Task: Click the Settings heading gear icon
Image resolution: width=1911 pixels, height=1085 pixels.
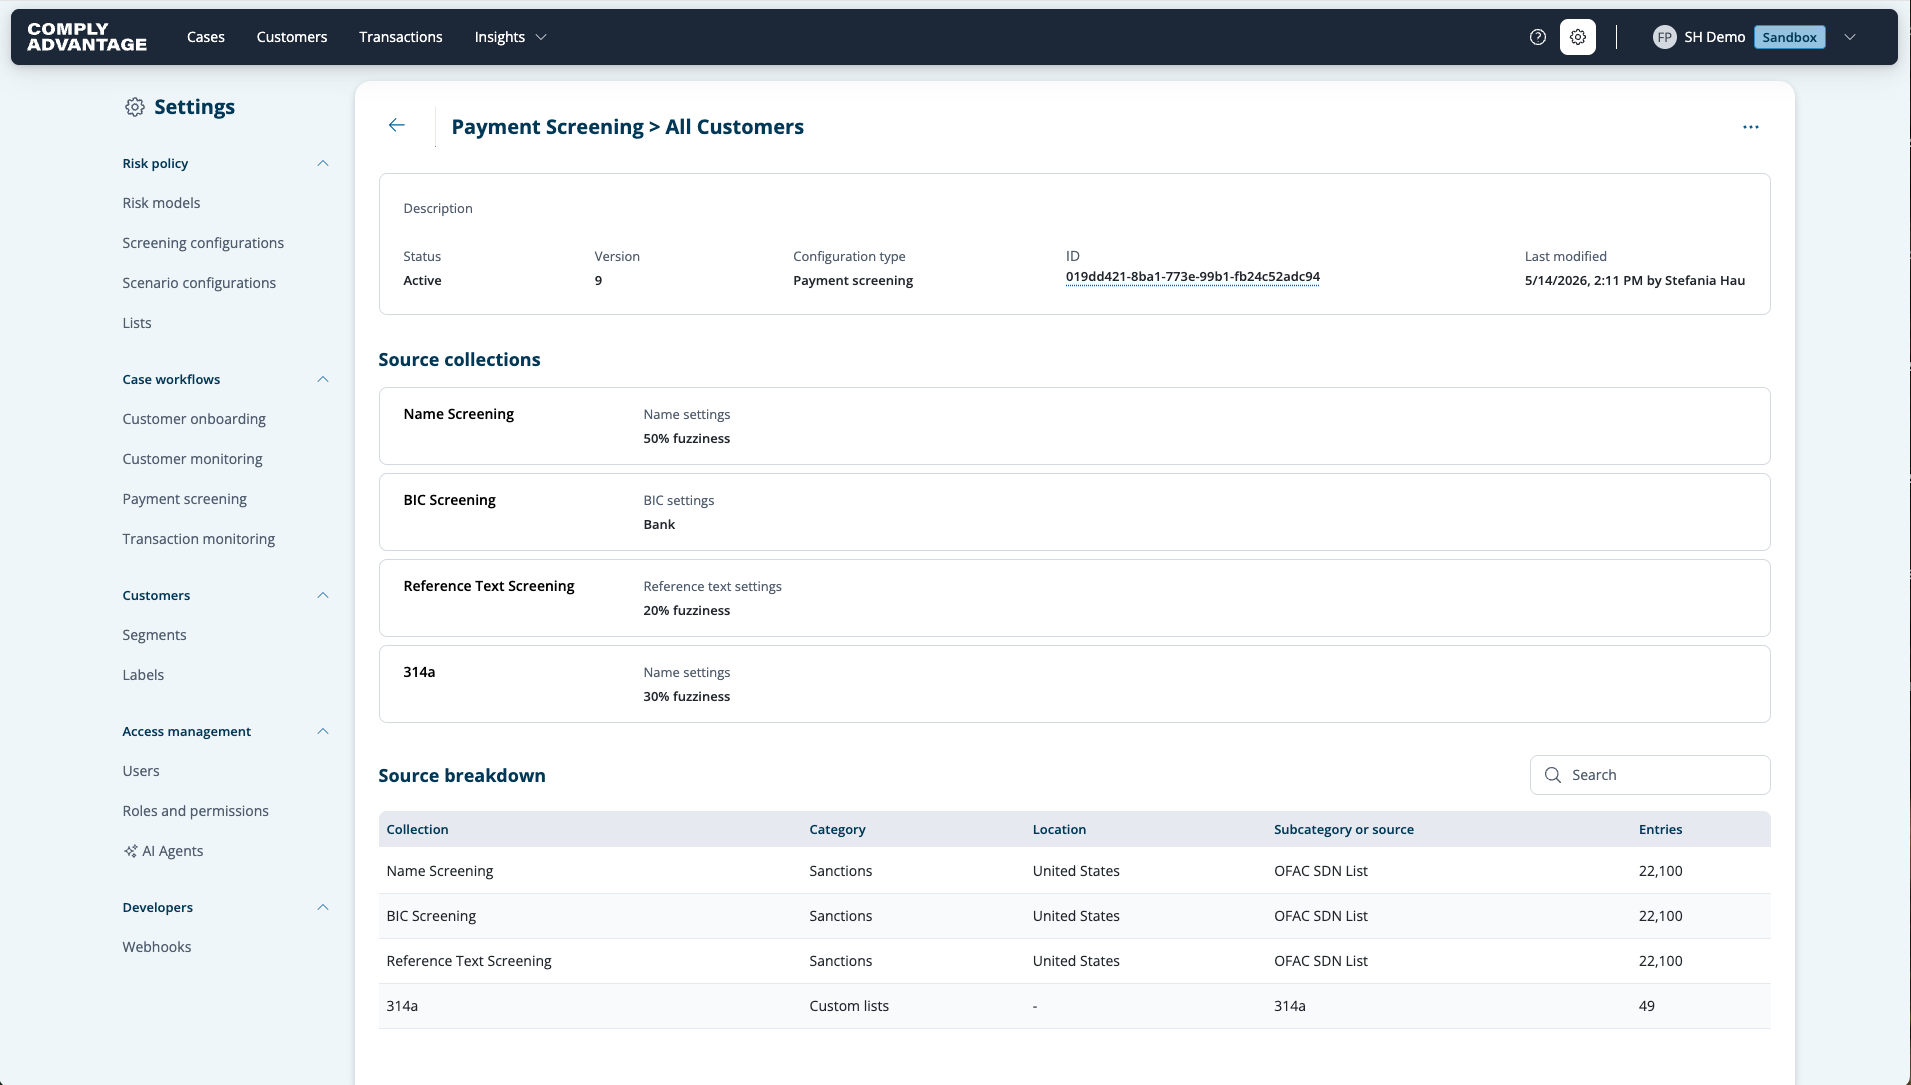Action: point(135,107)
